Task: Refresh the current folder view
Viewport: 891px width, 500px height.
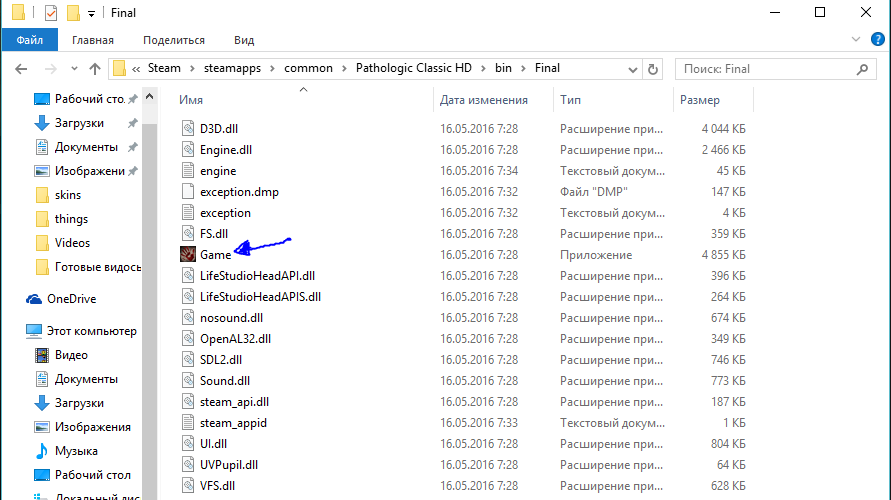Action: tap(653, 69)
